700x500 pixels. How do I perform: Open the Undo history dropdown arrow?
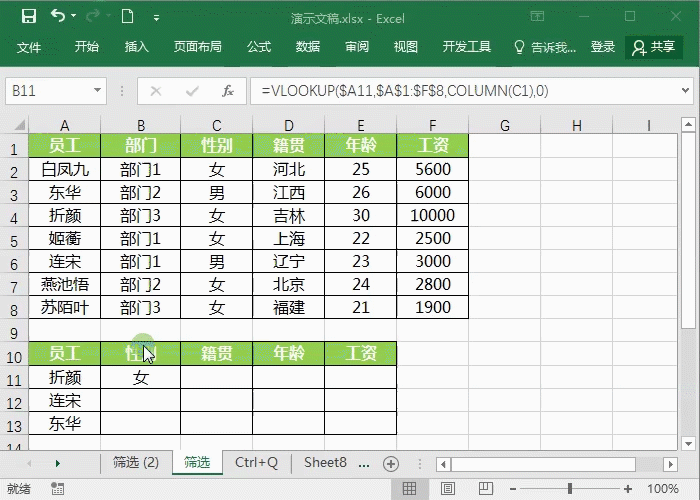(73, 16)
